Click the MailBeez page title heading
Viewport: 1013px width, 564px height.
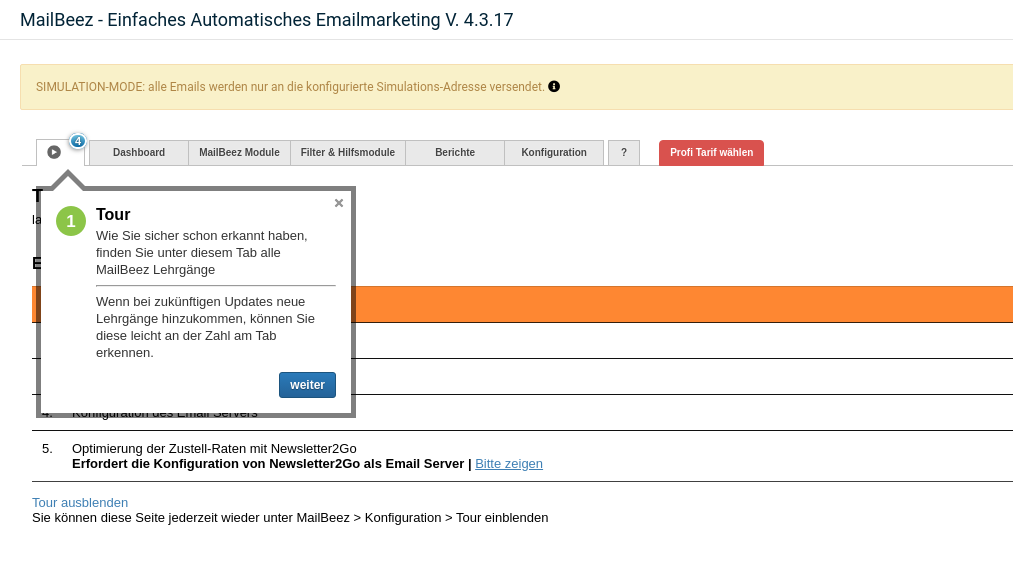(267, 20)
